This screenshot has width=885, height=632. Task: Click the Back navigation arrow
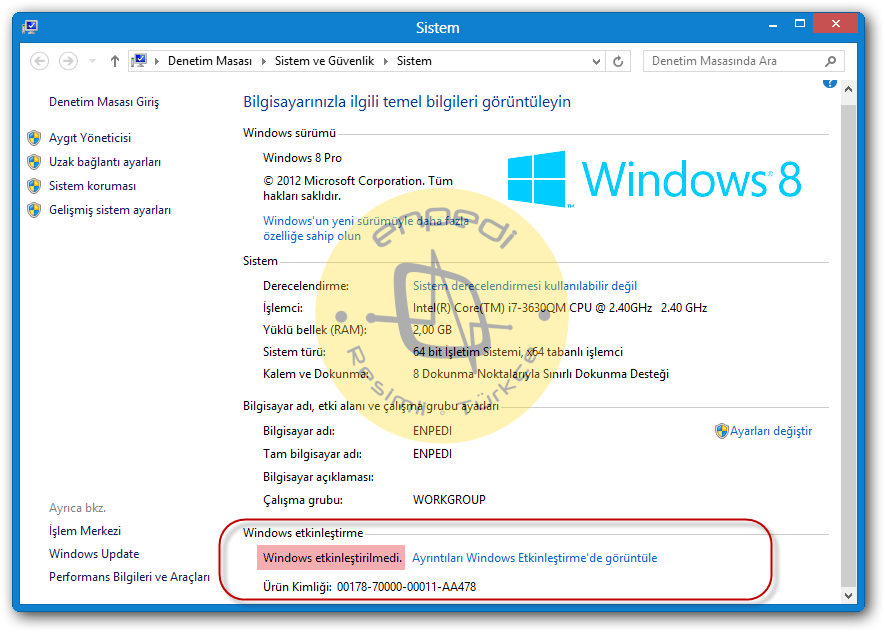coord(40,61)
